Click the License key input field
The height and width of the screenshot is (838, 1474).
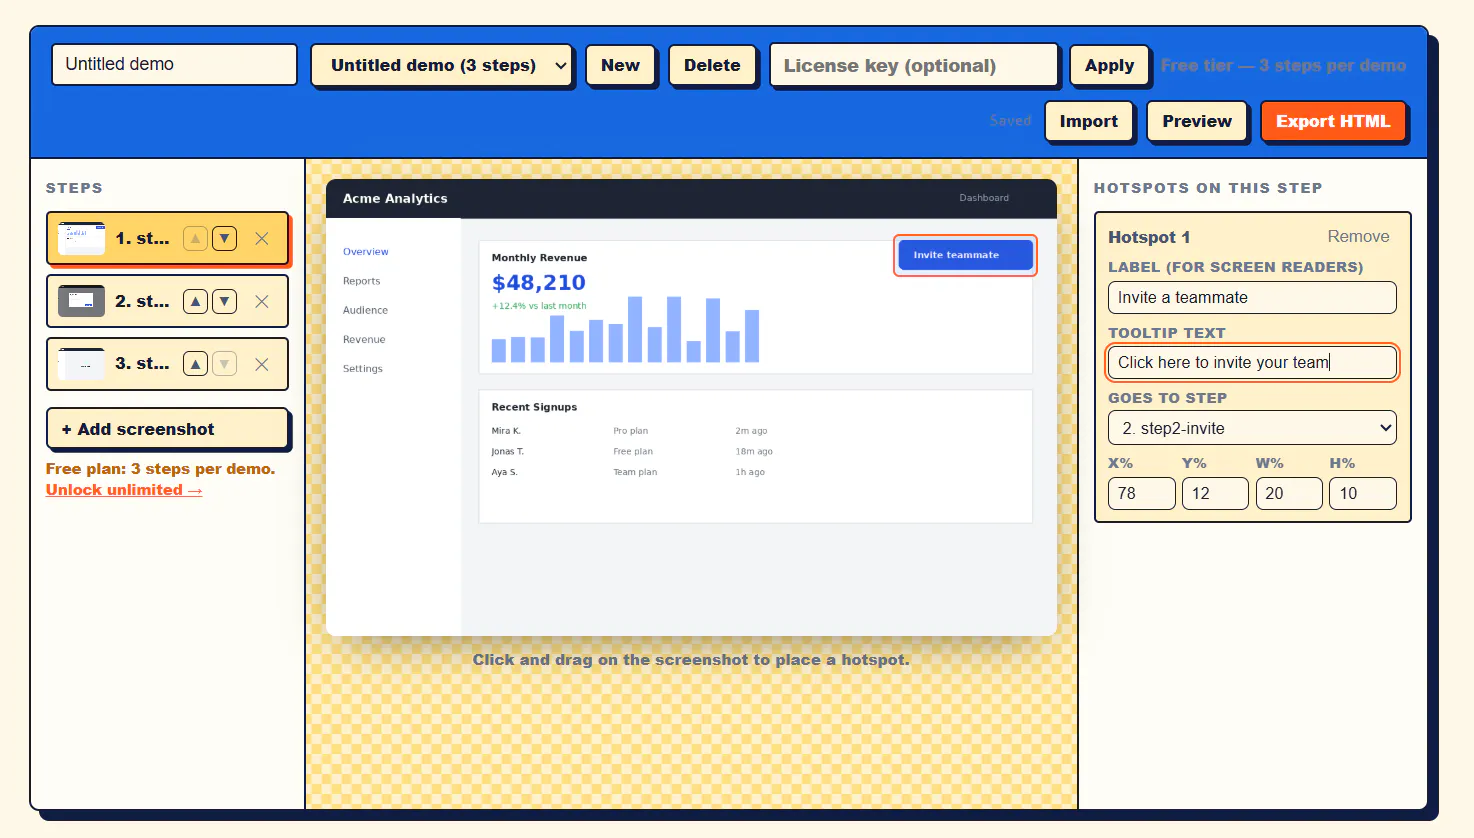click(x=914, y=65)
